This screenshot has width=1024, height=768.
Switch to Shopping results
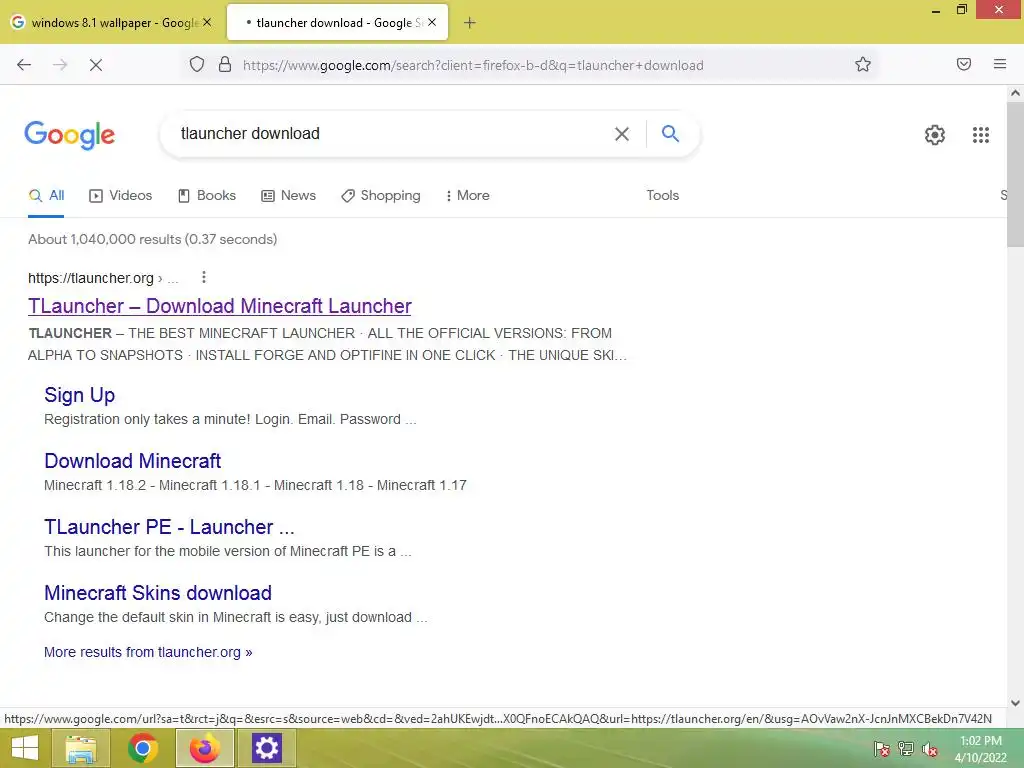[381, 195]
